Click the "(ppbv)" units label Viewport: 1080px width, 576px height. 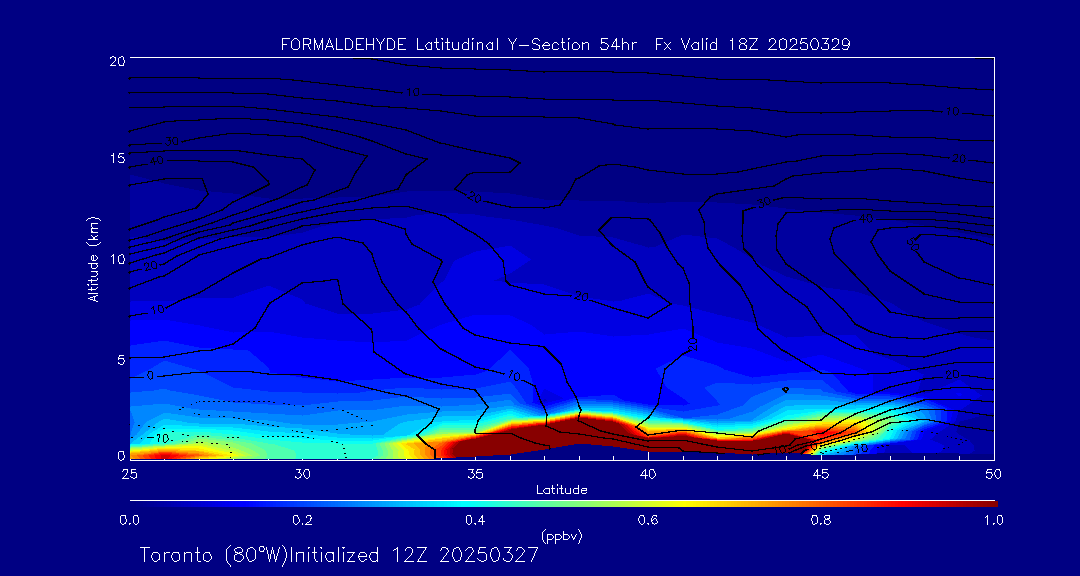(x=561, y=536)
